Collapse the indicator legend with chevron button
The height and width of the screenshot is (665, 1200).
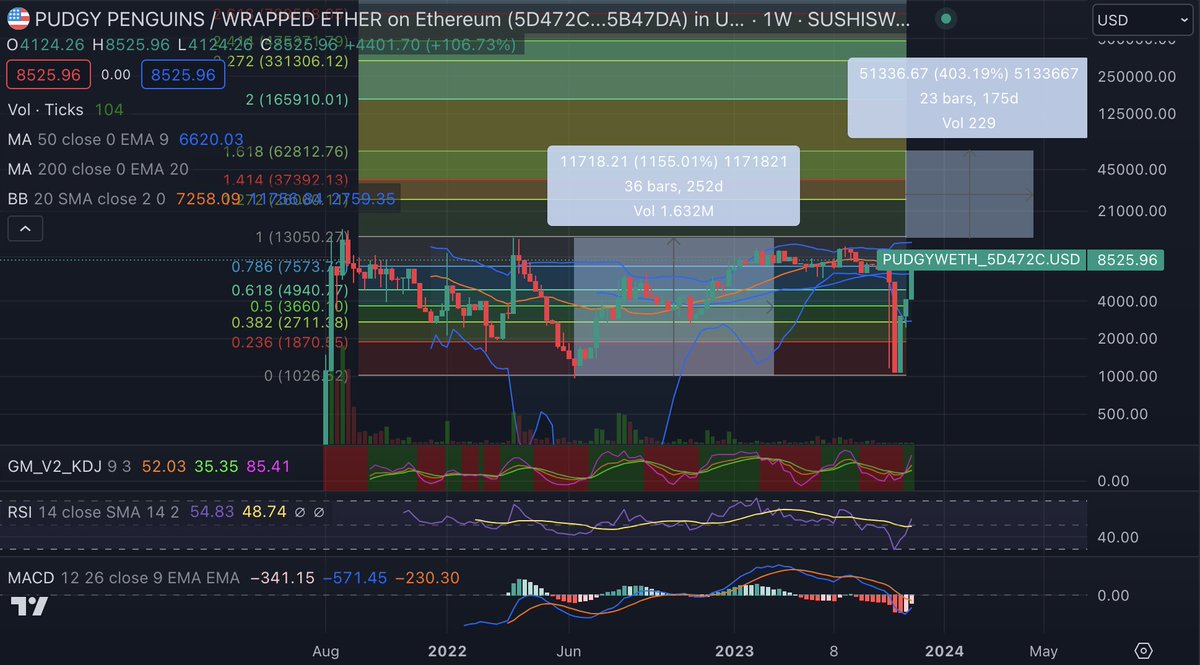(x=25, y=230)
